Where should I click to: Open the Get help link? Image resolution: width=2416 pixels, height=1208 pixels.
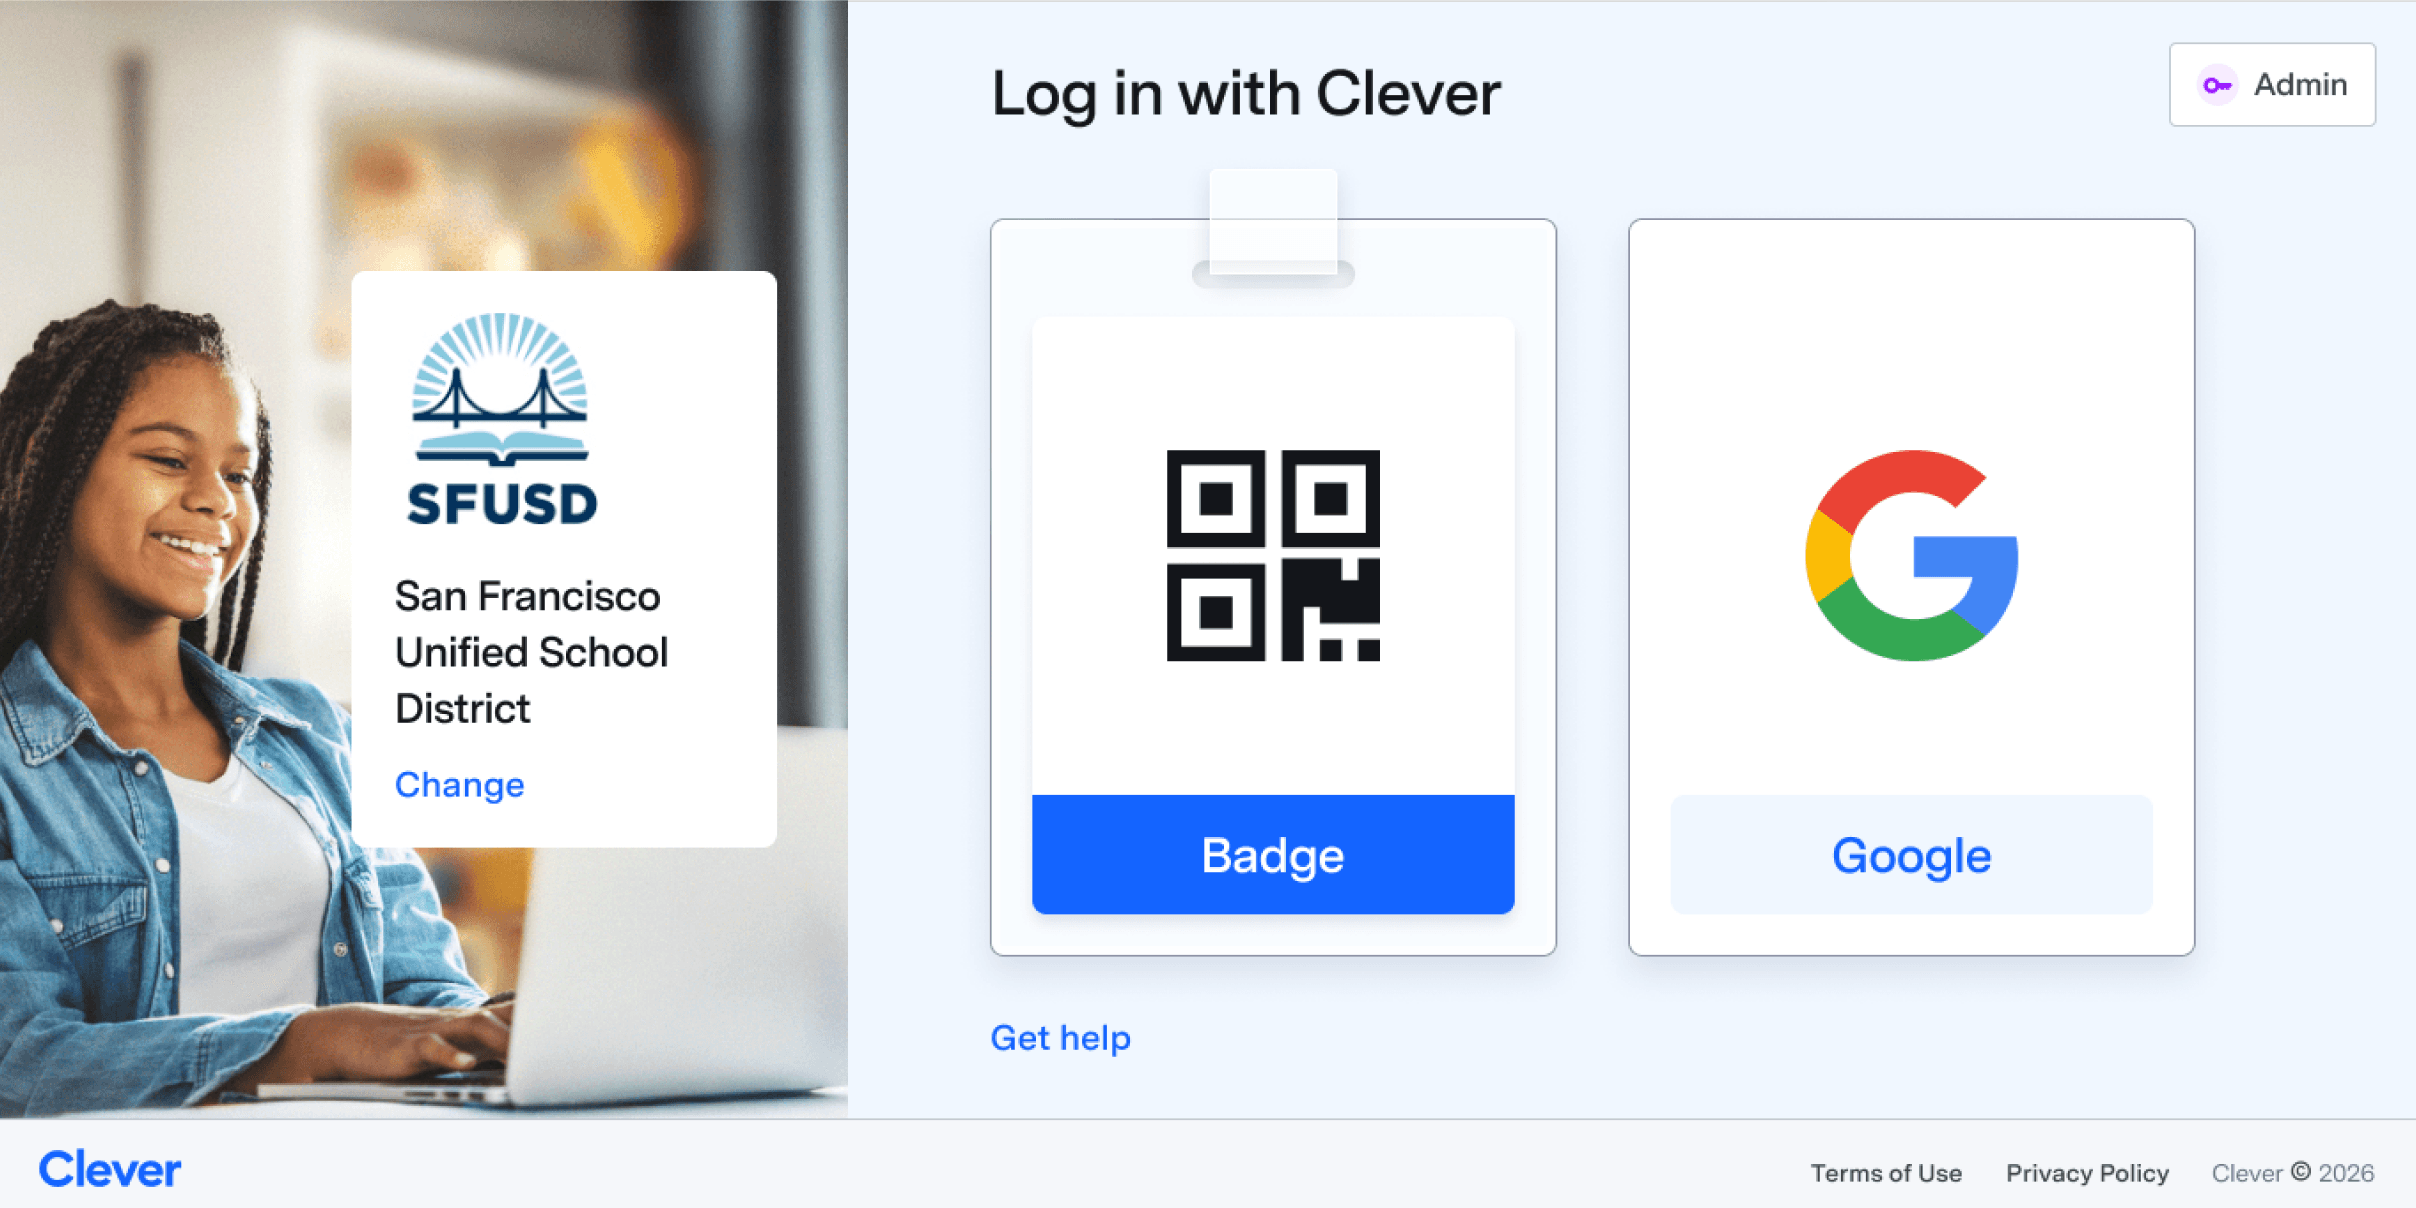pos(1060,1038)
